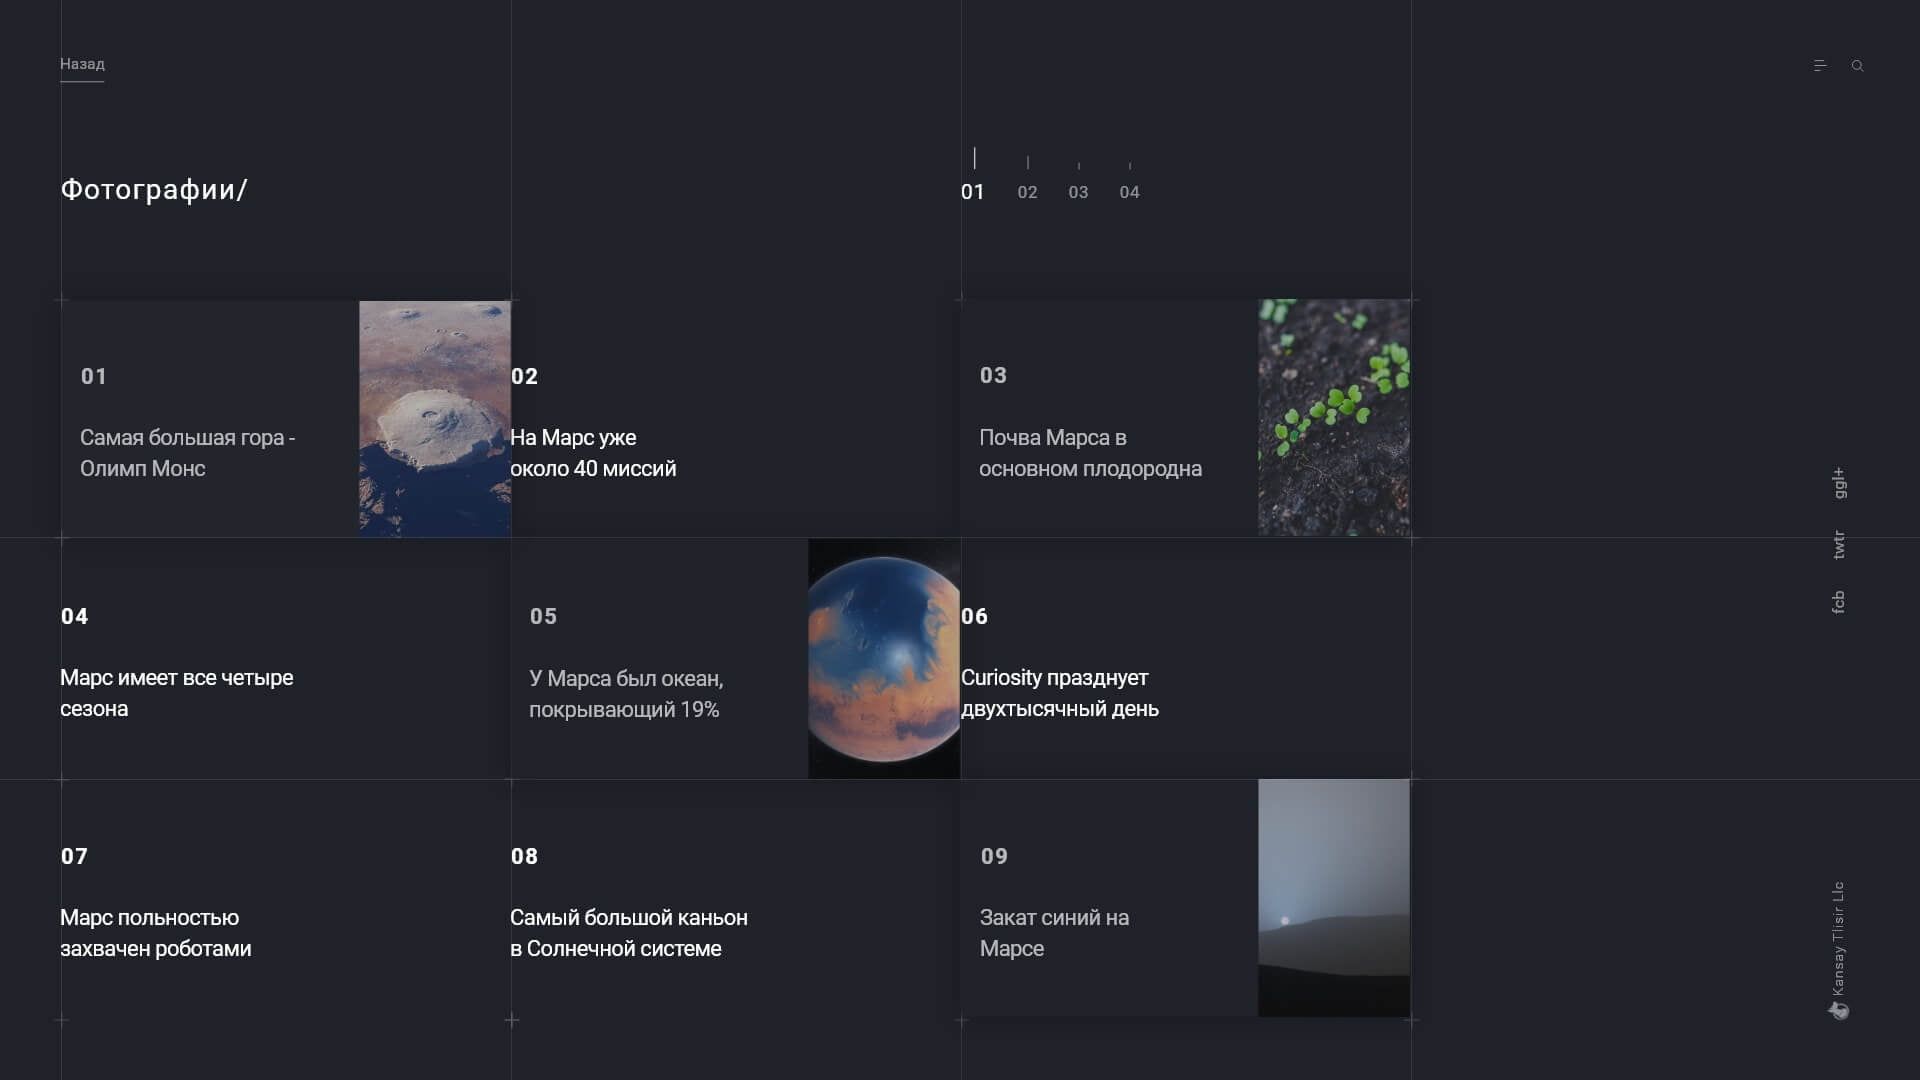This screenshot has width=1920, height=1080.
Task: Open the fcb social link
Action: click(x=1838, y=602)
